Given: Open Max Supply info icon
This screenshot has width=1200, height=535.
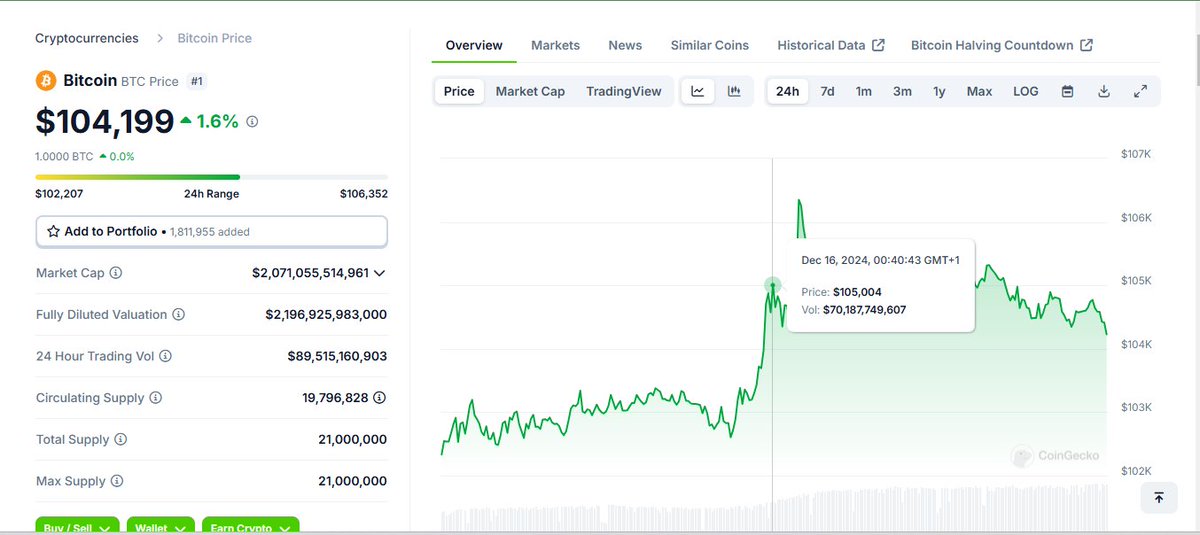Looking at the screenshot, I should [x=116, y=481].
